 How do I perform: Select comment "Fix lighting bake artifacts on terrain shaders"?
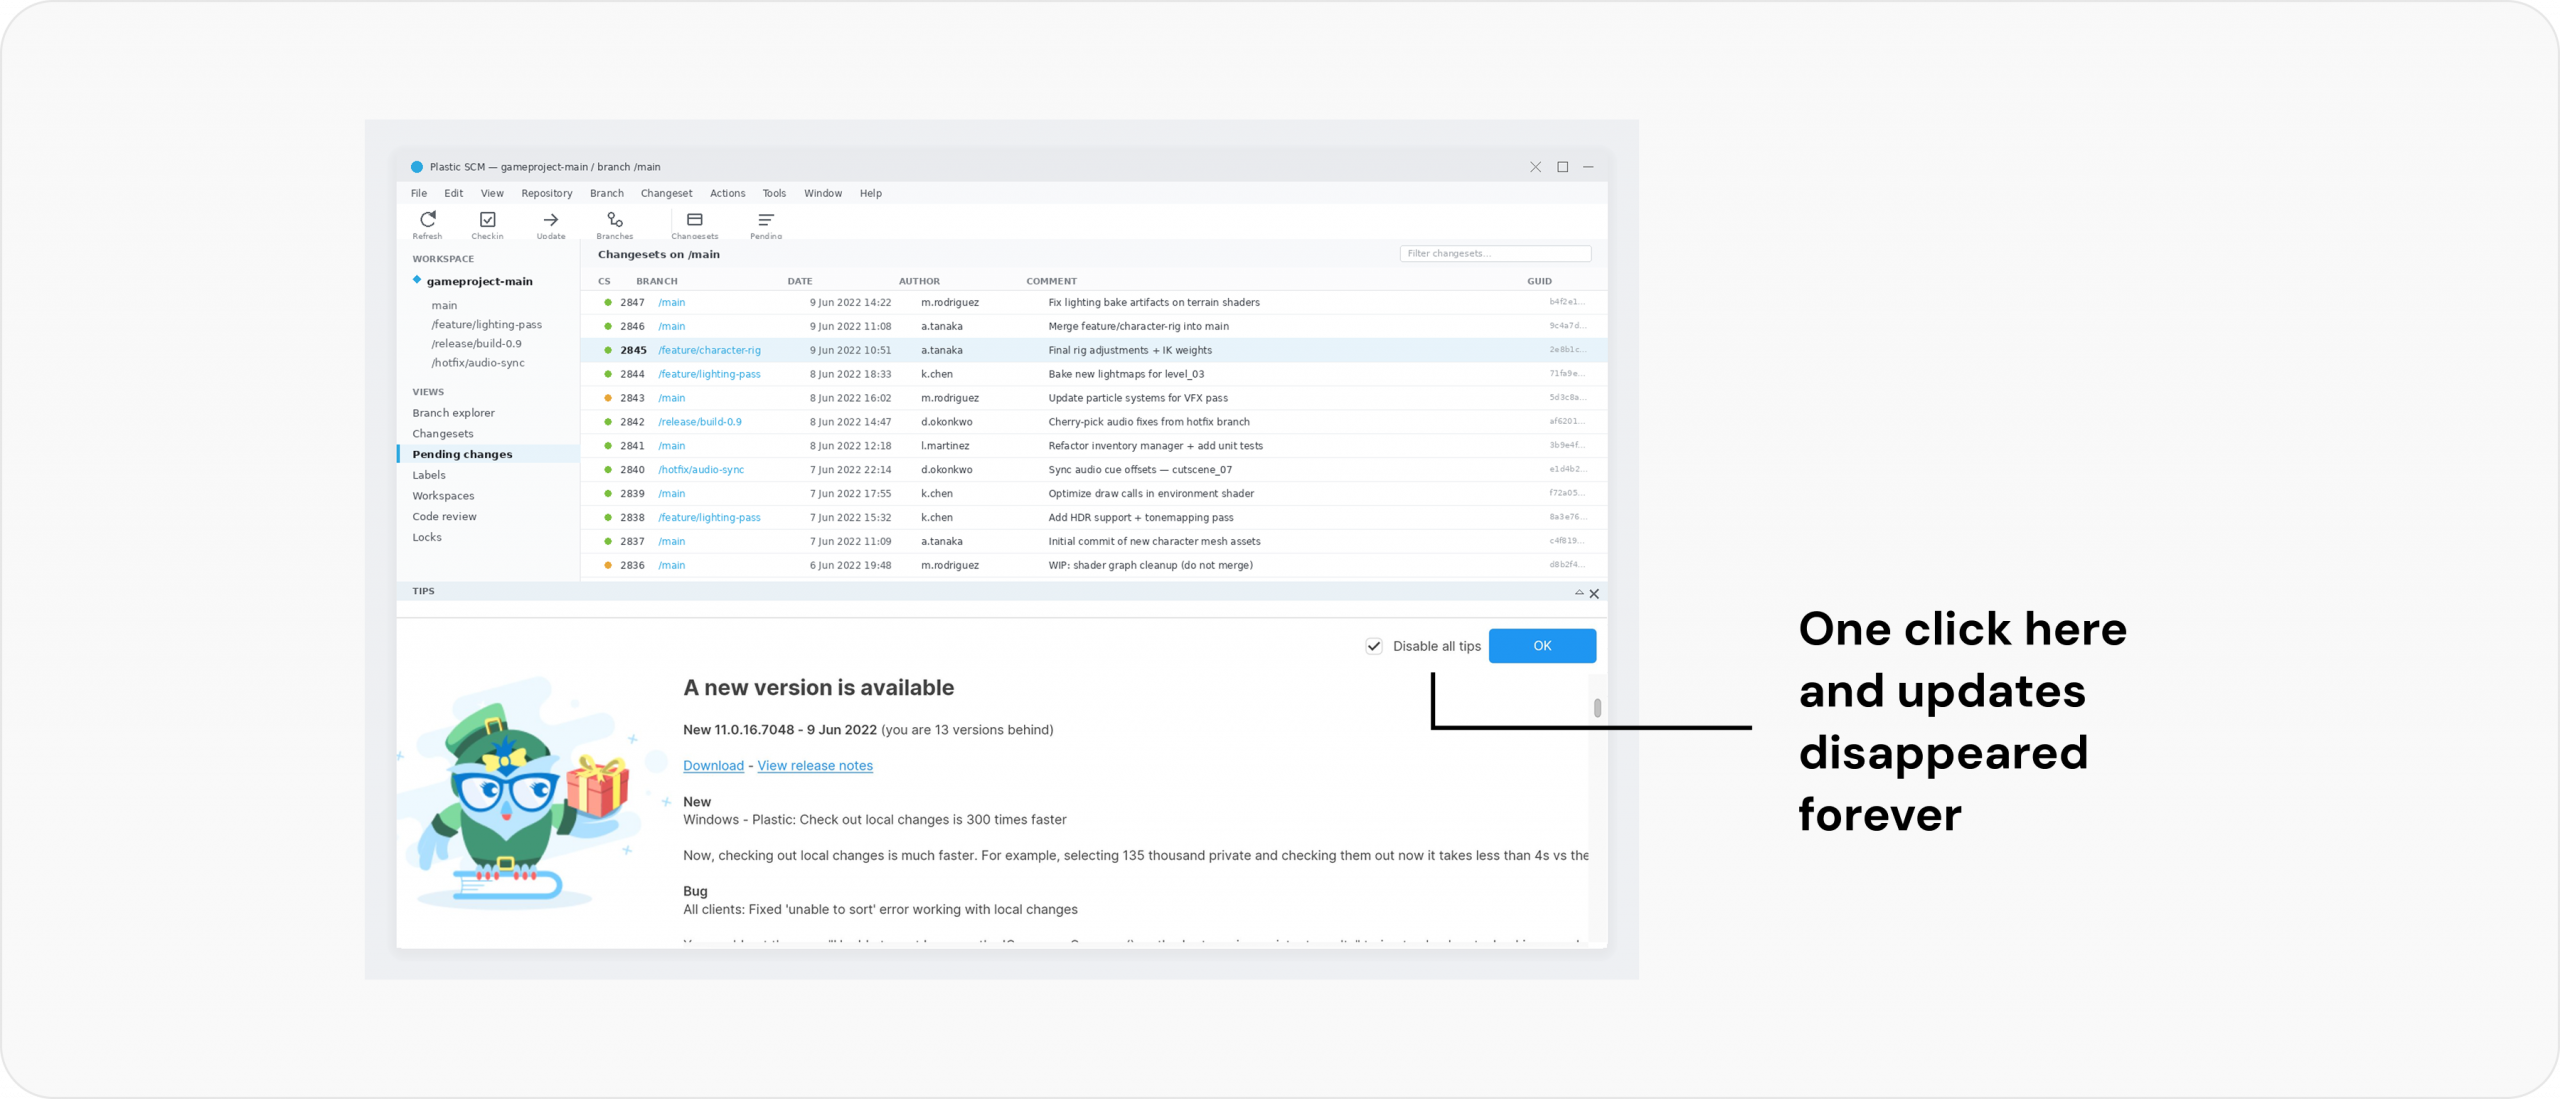tap(1154, 303)
